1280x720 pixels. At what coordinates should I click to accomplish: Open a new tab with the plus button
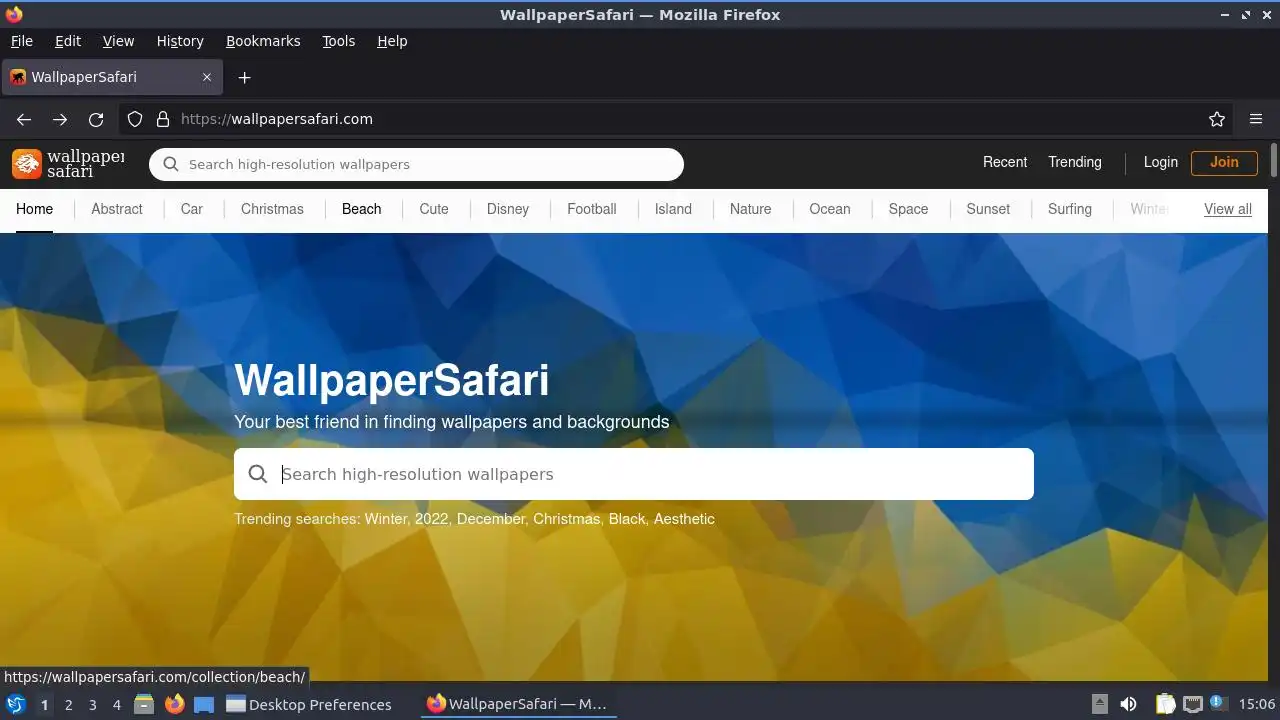point(244,77)
